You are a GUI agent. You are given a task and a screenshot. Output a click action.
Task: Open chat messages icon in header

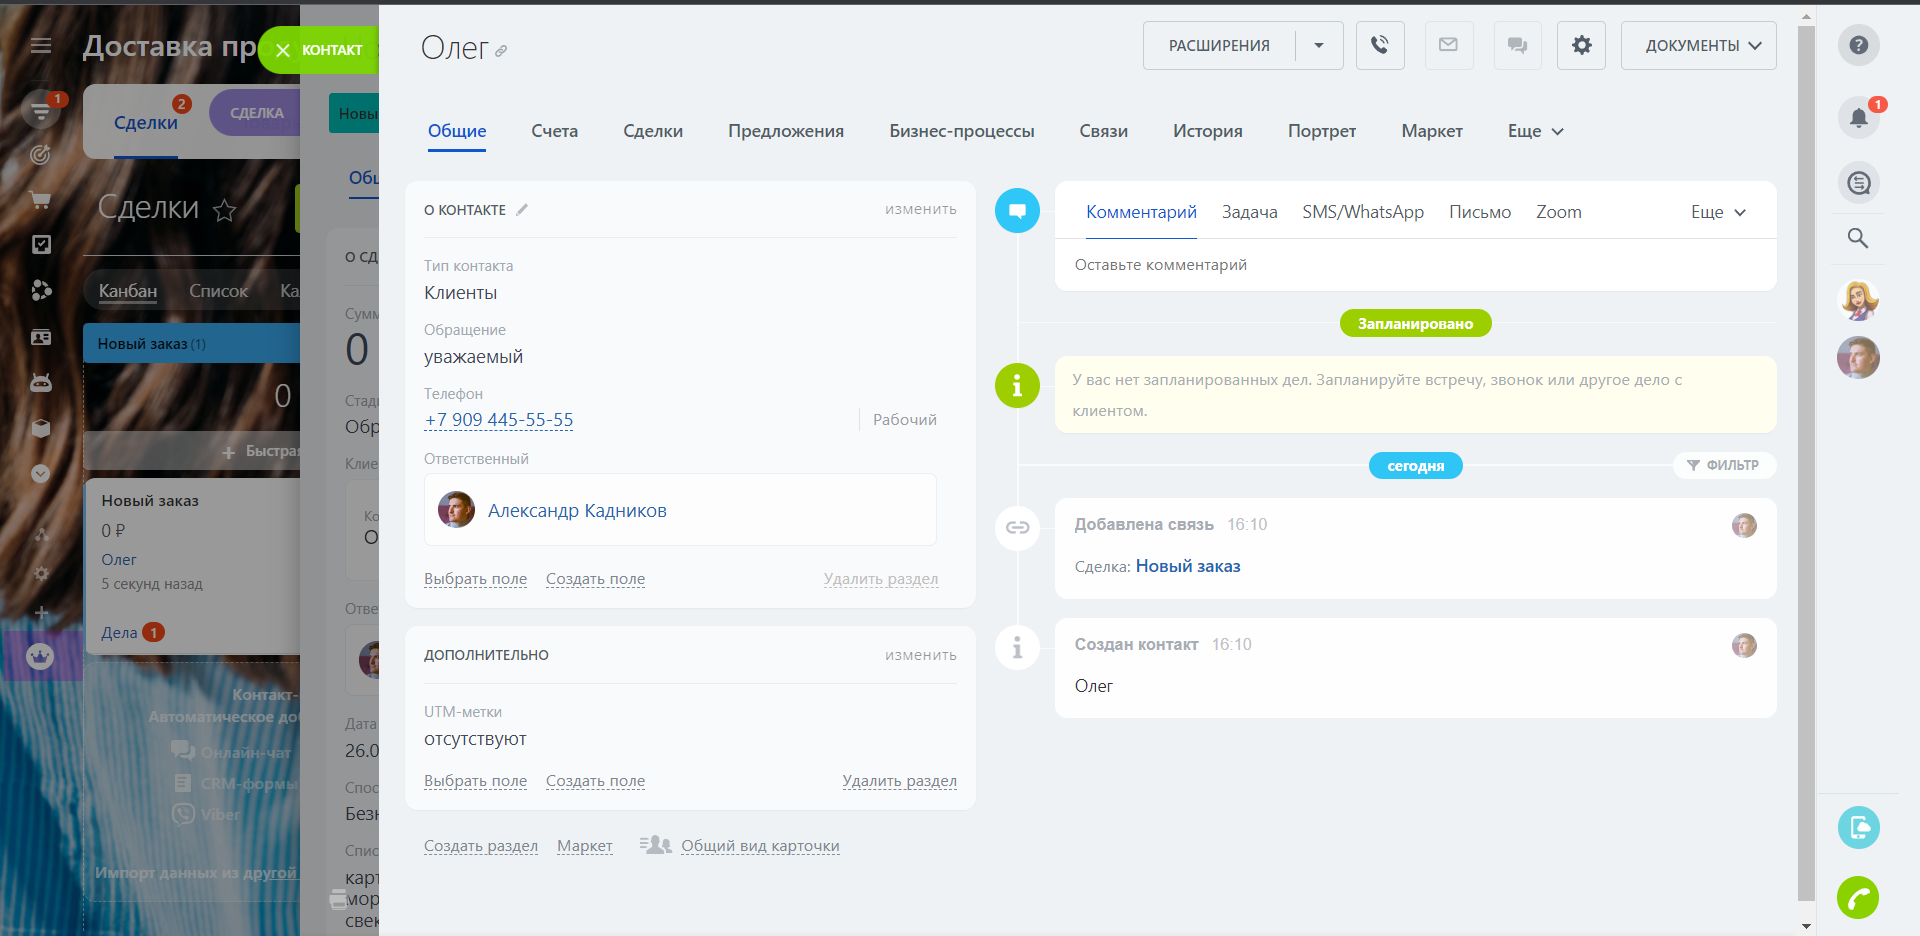point(1517,45)
